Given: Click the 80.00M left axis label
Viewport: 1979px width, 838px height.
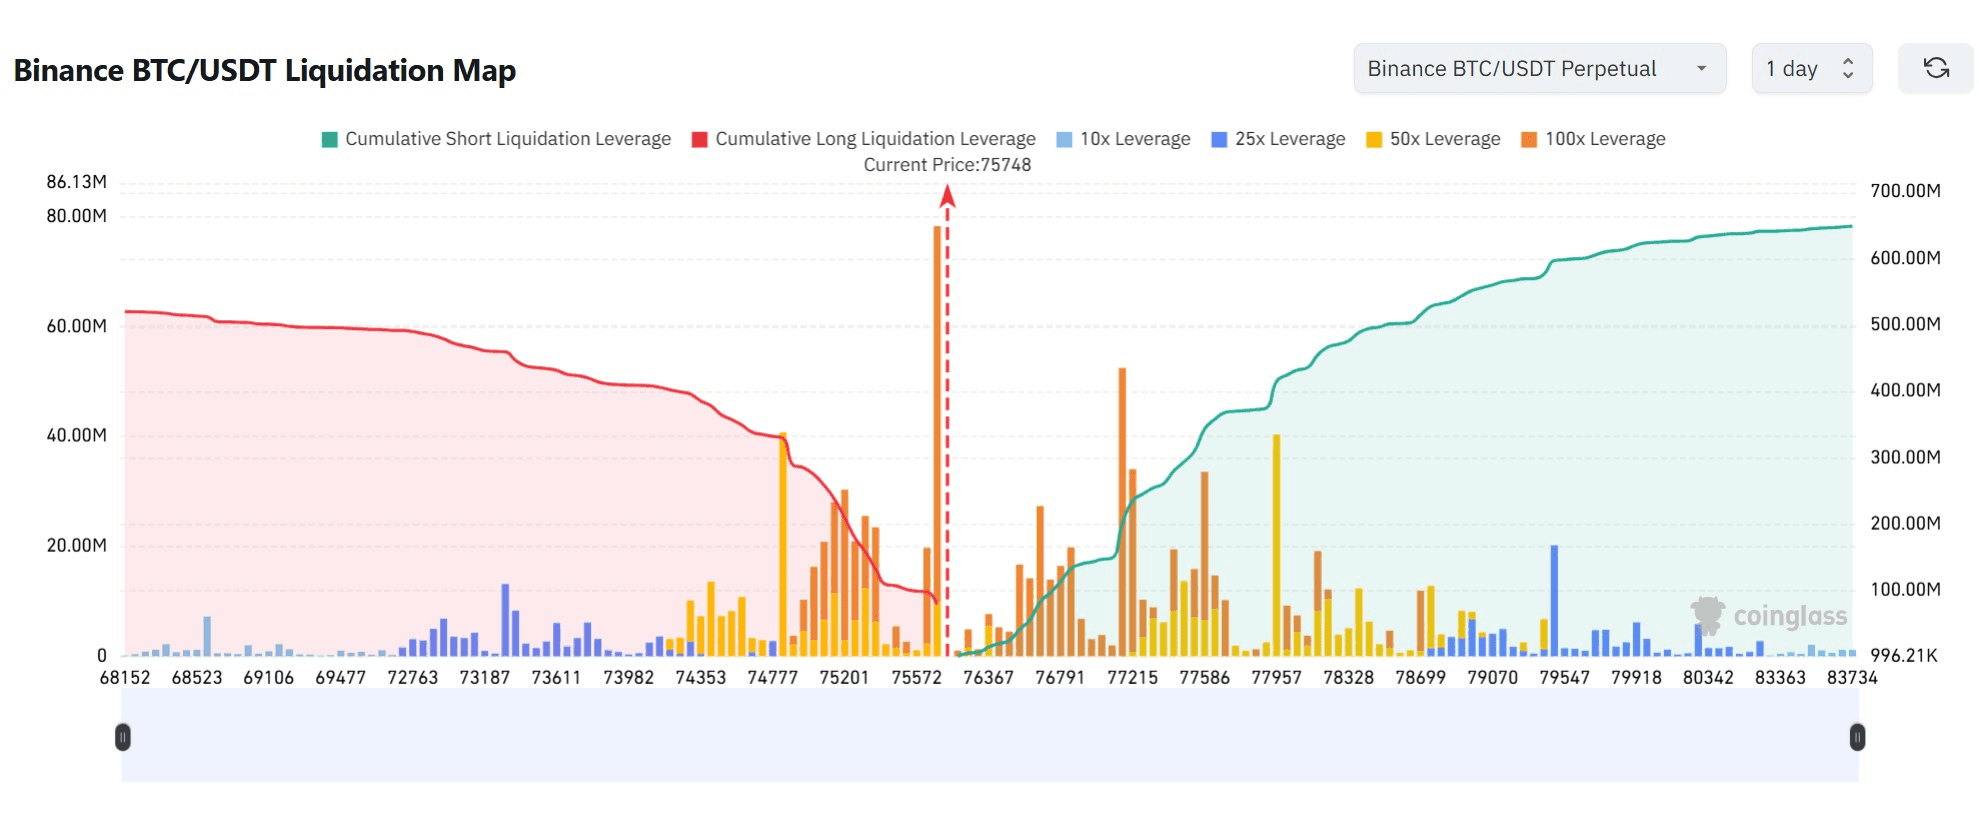Looking at the screenshot, I should (x=76, y=216).
